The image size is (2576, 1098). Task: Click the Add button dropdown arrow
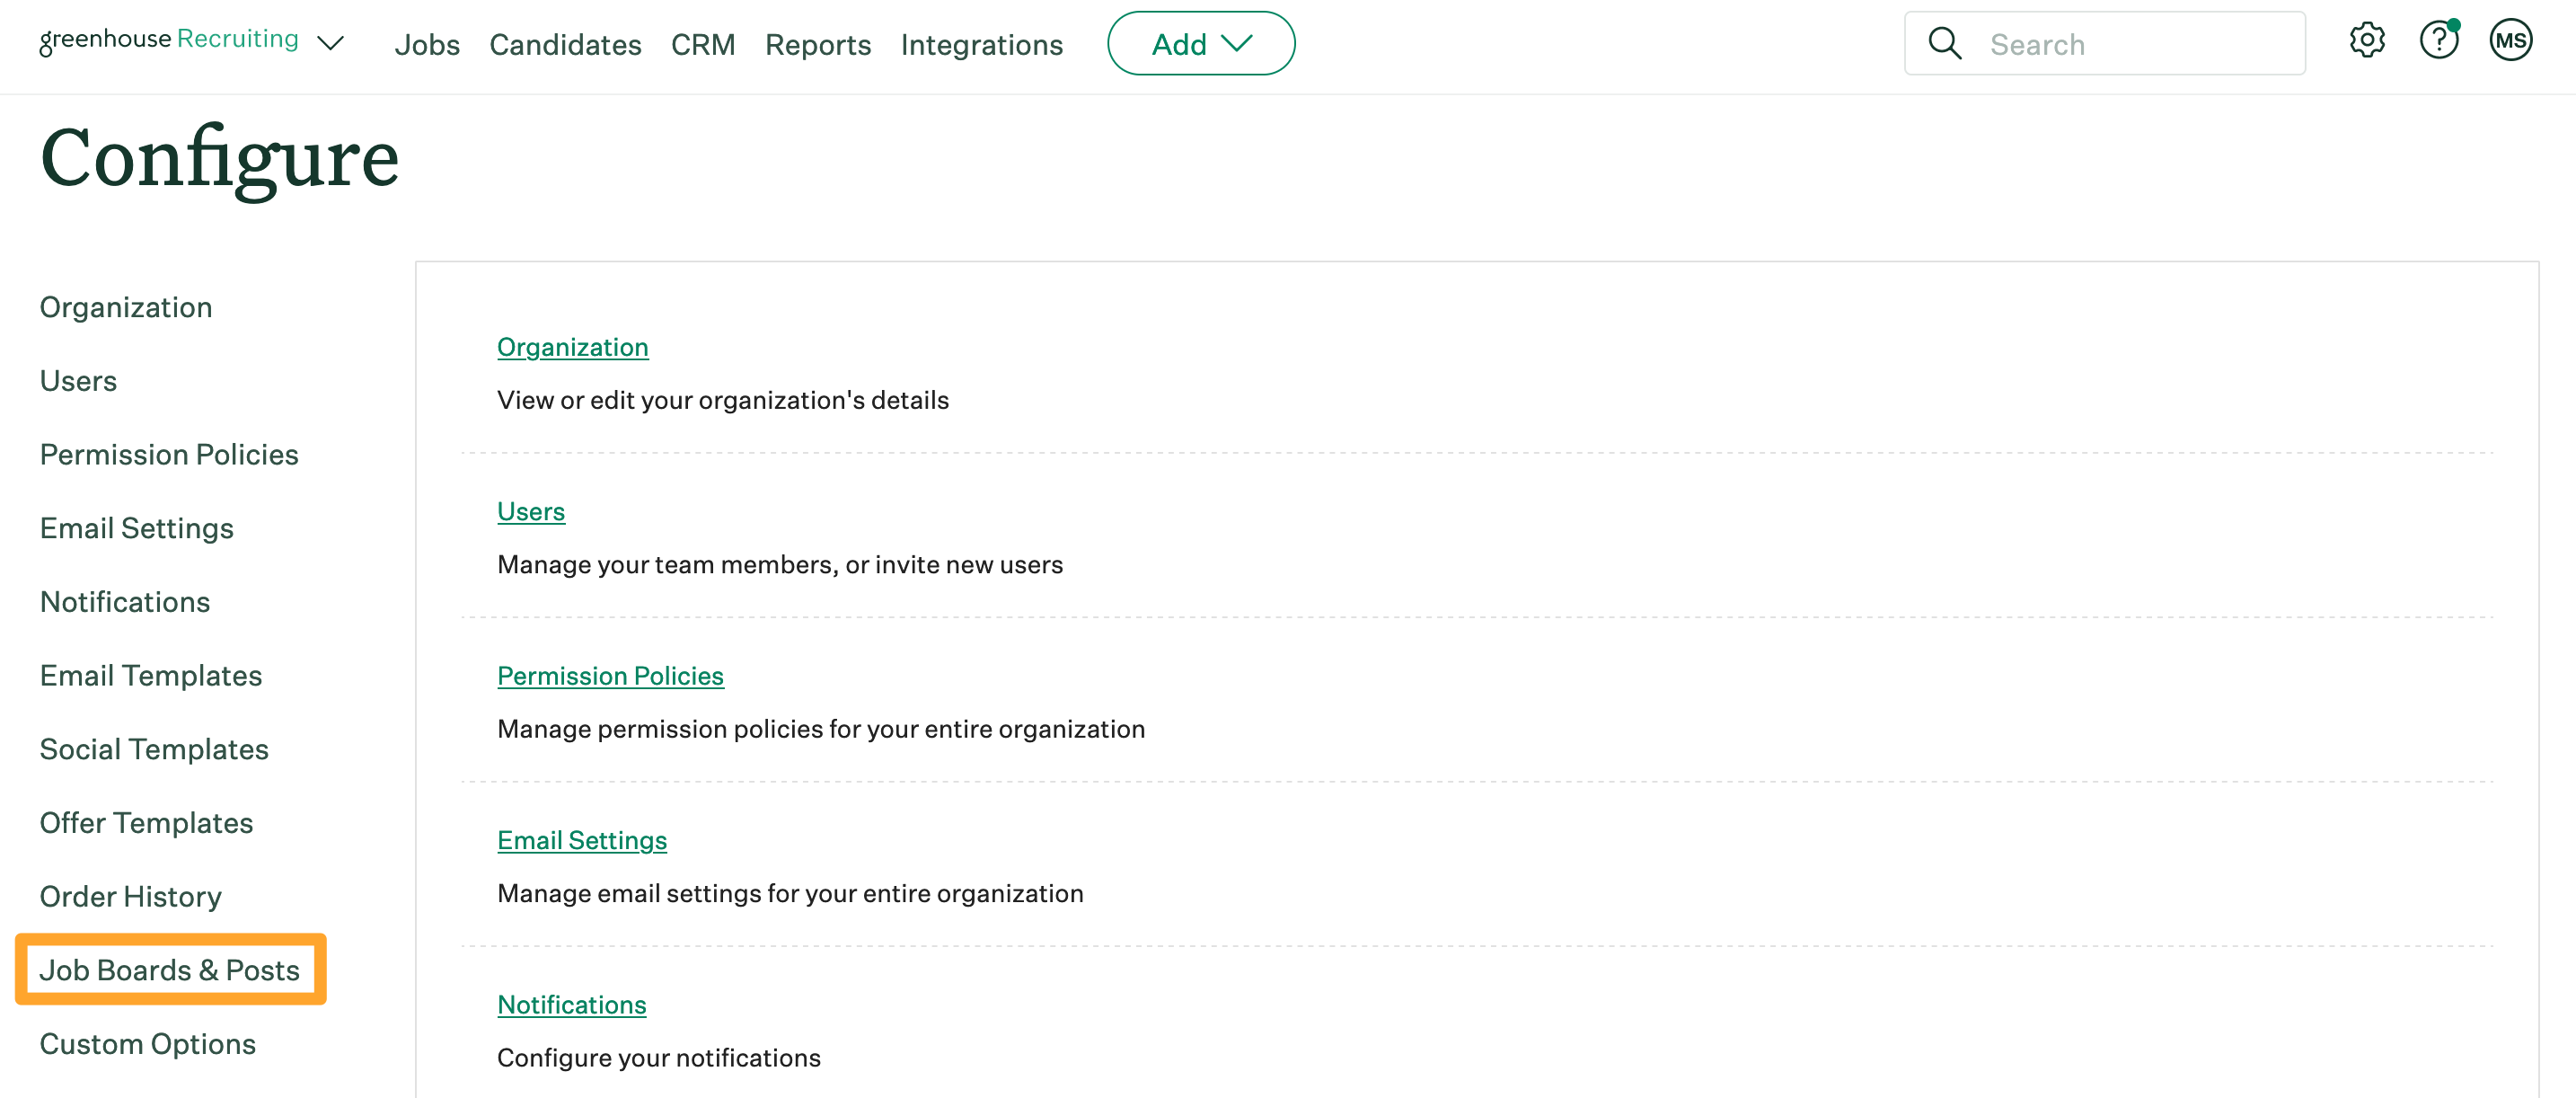tap(1240, 43)
